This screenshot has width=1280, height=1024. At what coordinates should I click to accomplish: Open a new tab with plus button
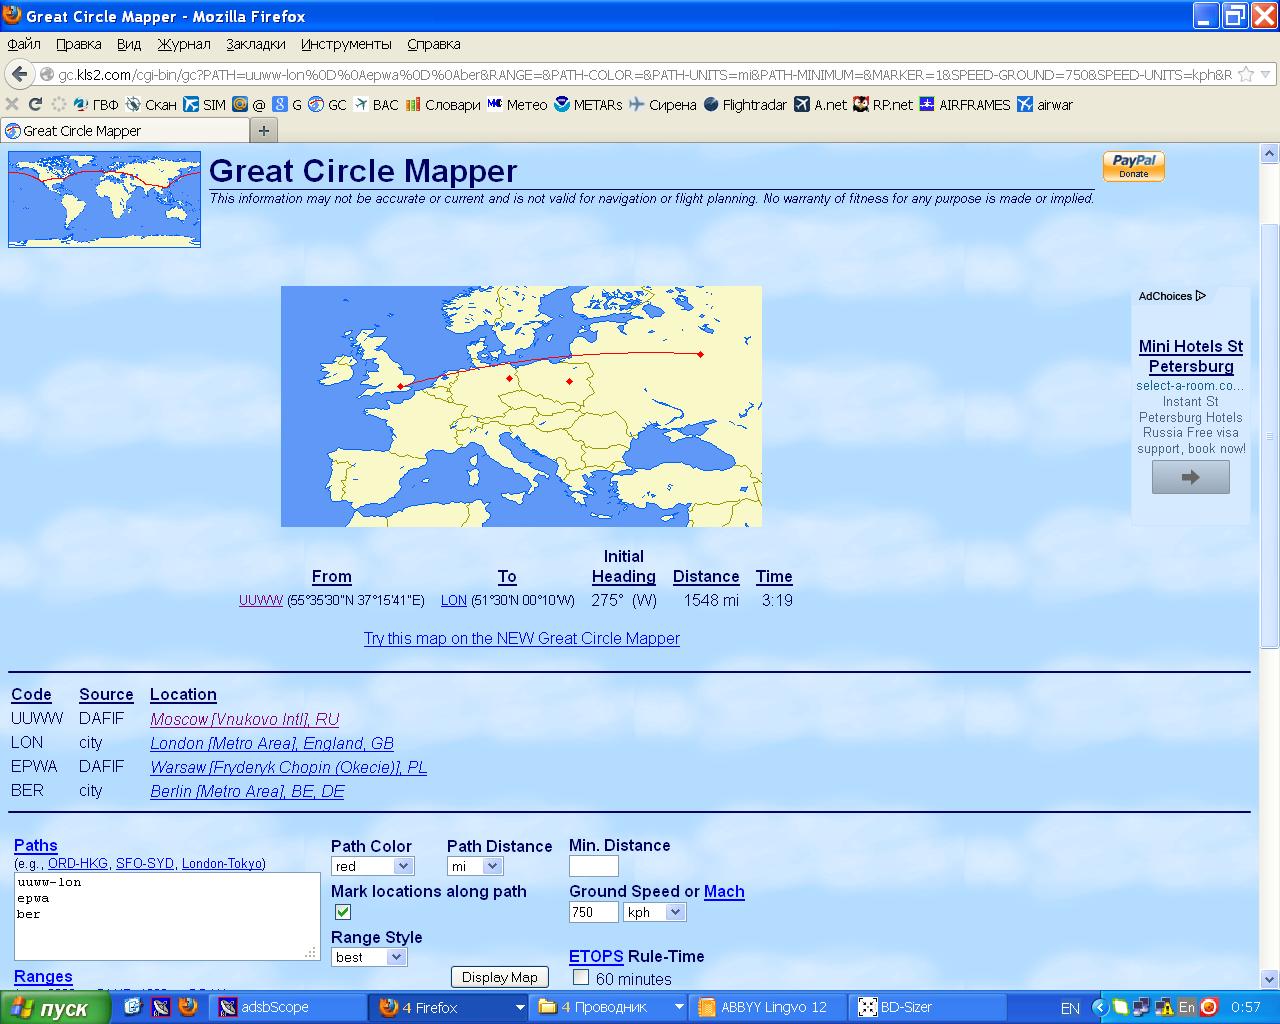click(264, 131)
